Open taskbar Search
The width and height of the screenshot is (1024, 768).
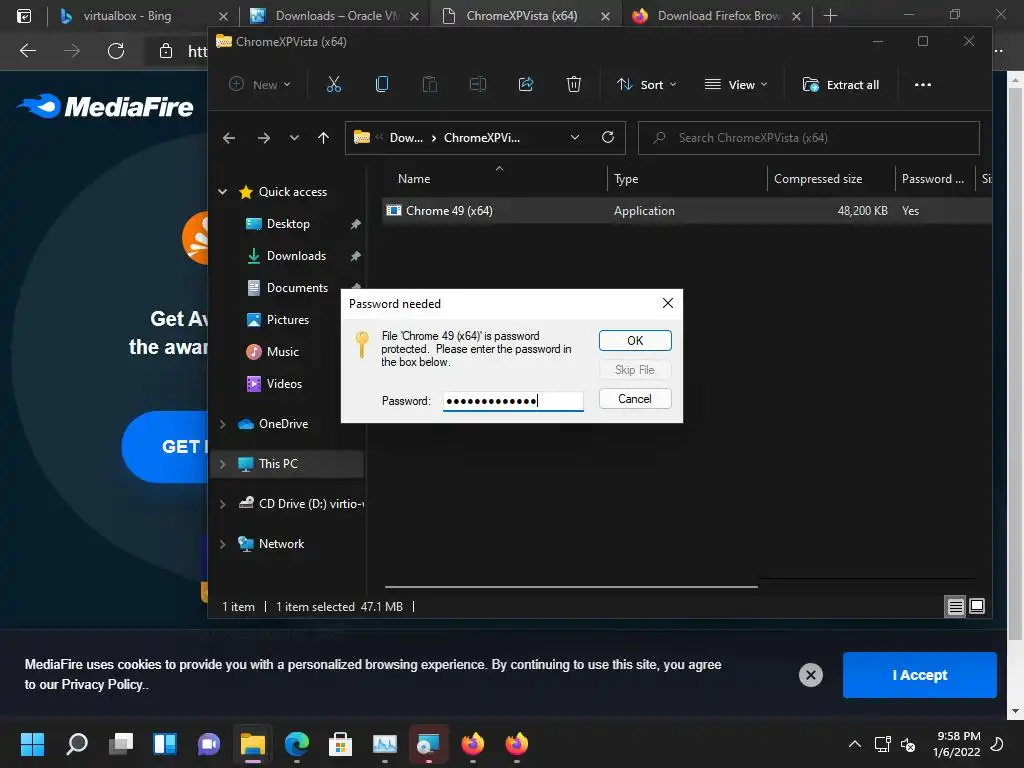point(77,744)
